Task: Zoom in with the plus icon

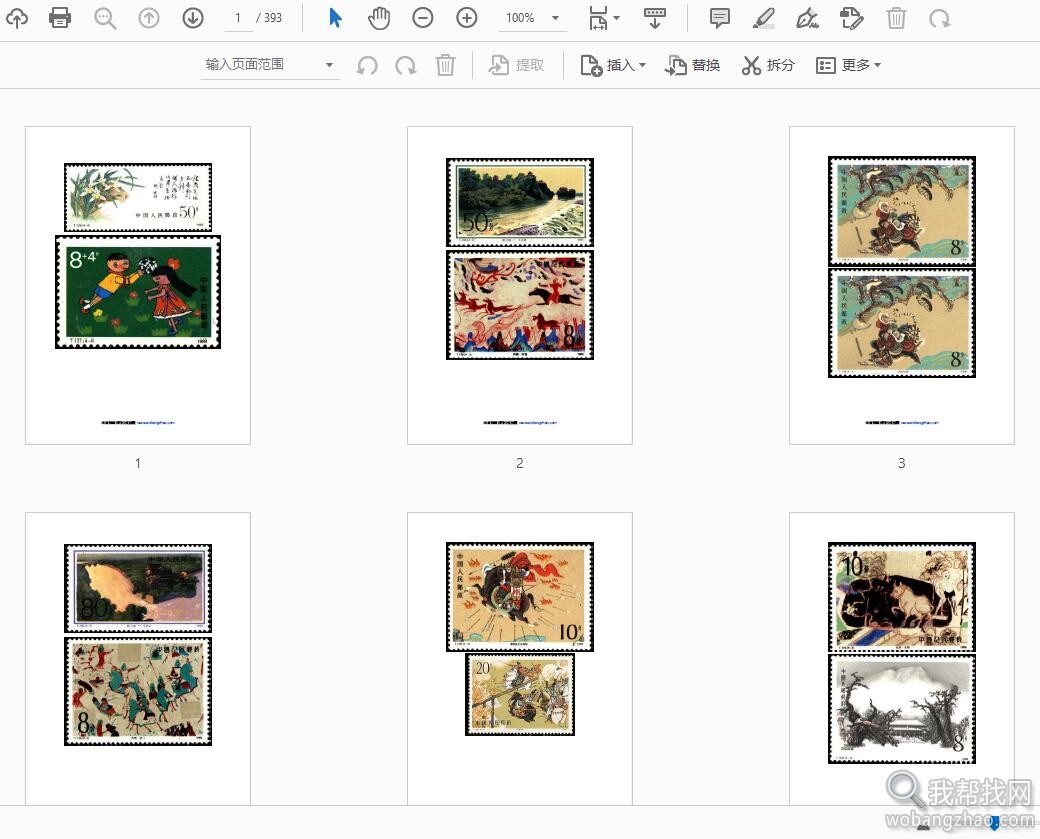Action: [x=467, y=18]
